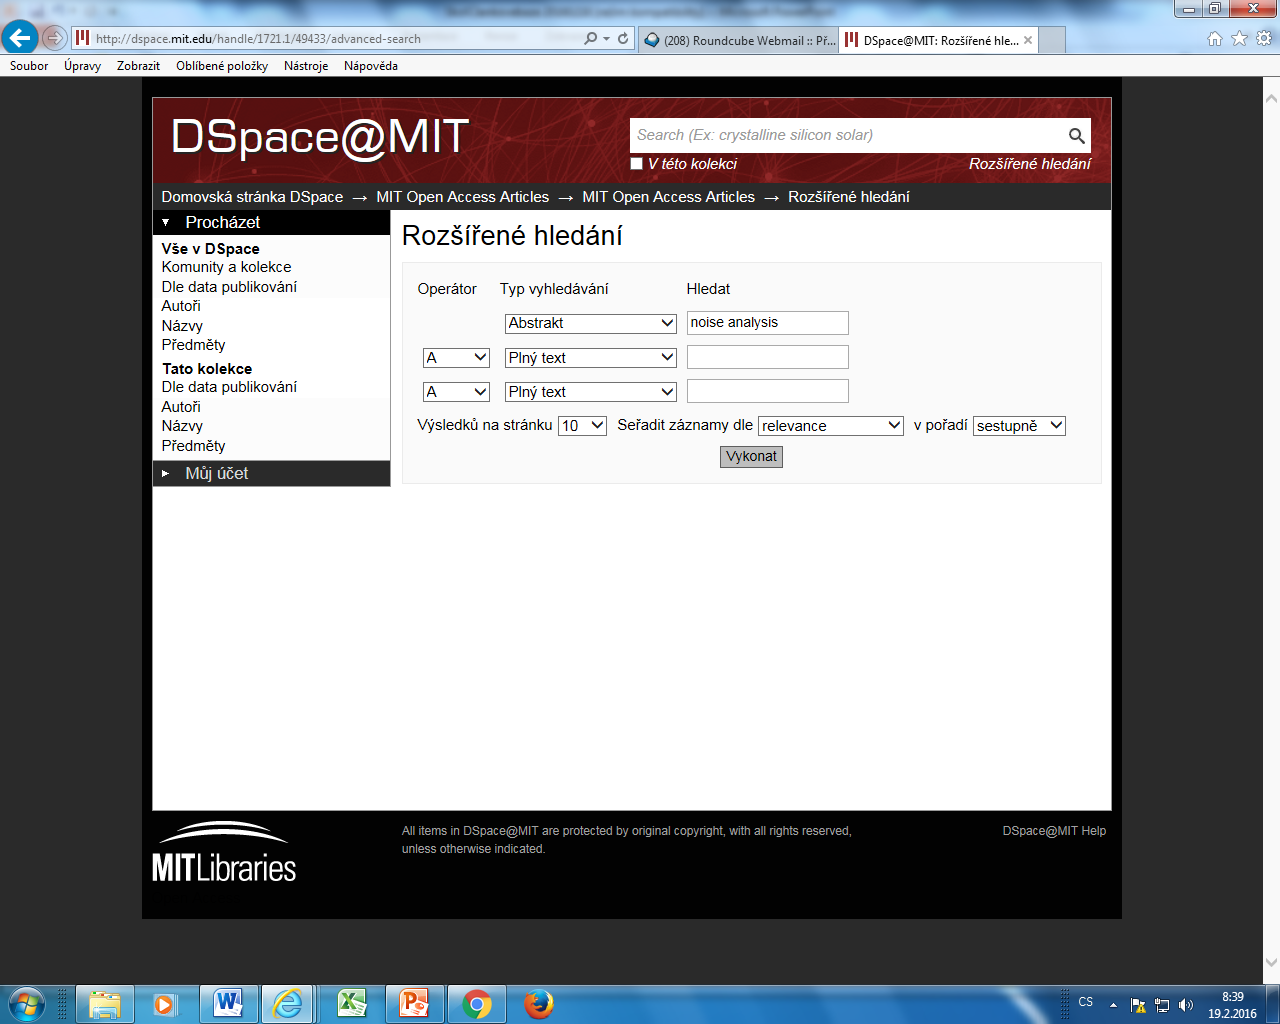Image resolution: width=1280 pixels, height=1024 pixels.
Task: Open the Úpravy menu
Action: pyautogui.click(x=82, y=66)
